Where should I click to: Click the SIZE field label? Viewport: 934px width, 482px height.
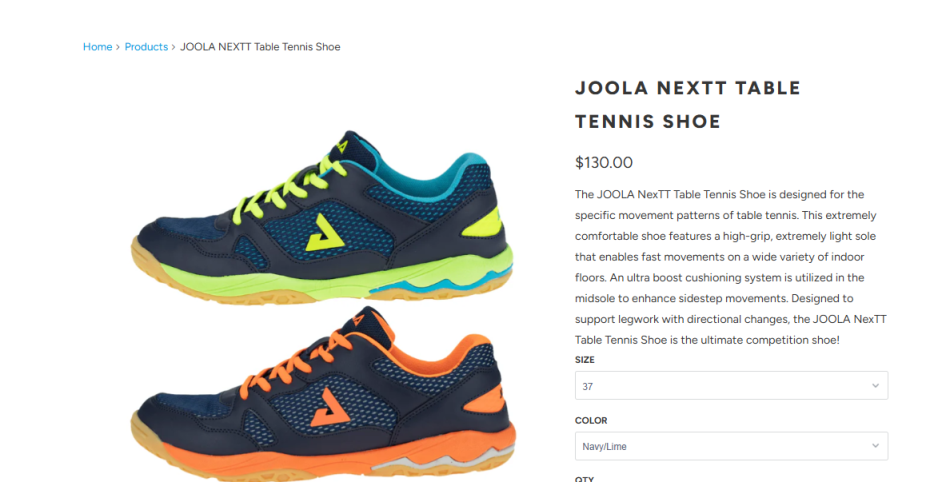tap(584, 360)
